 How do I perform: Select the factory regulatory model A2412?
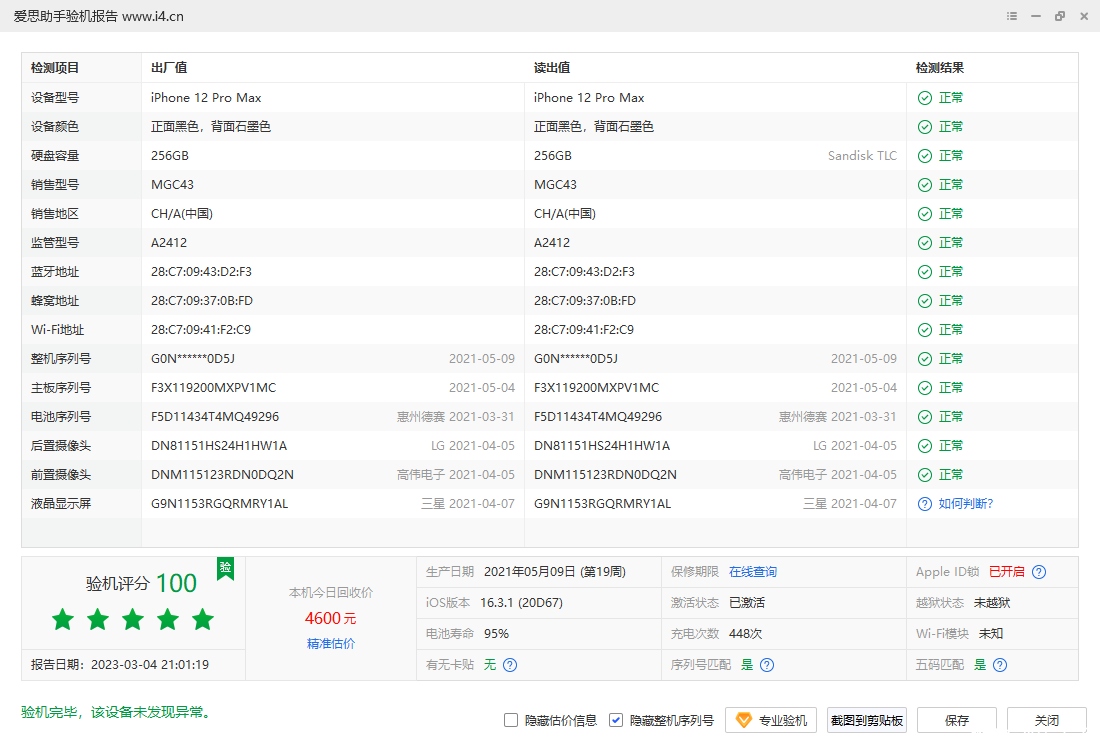pyautogui.click(x=169, y=243)
